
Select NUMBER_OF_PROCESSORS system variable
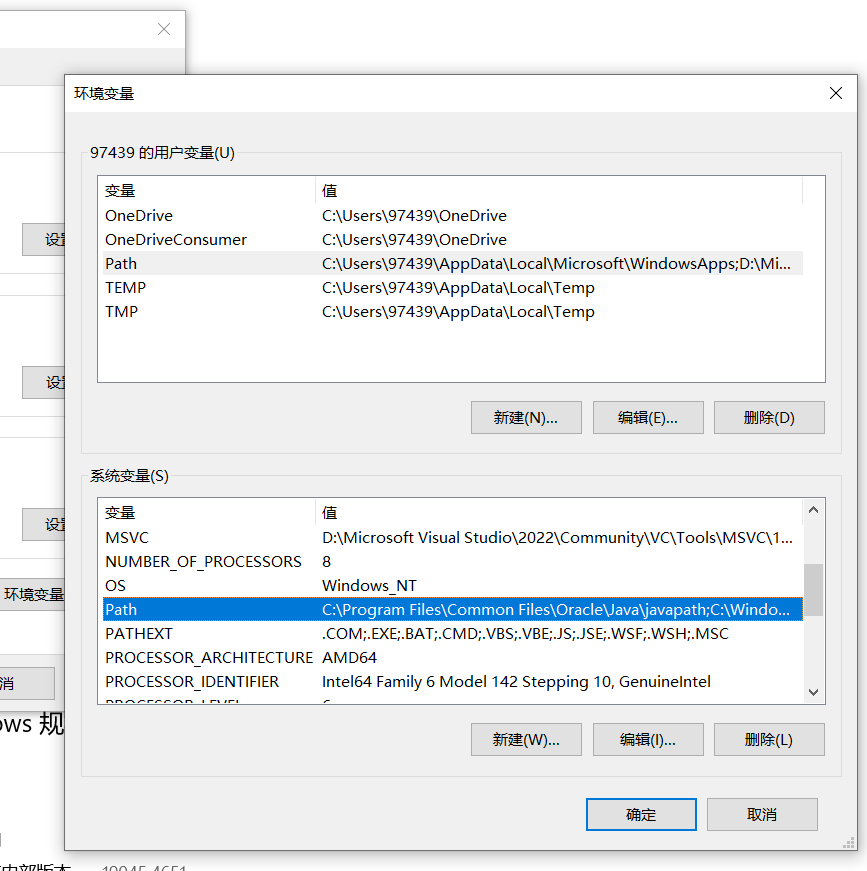click(203, 562)
